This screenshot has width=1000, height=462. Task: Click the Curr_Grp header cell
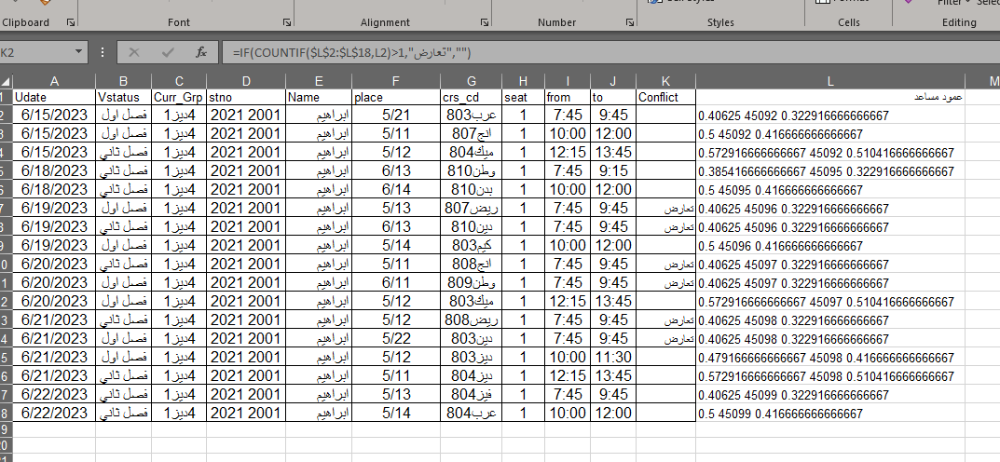coord(179,97)
